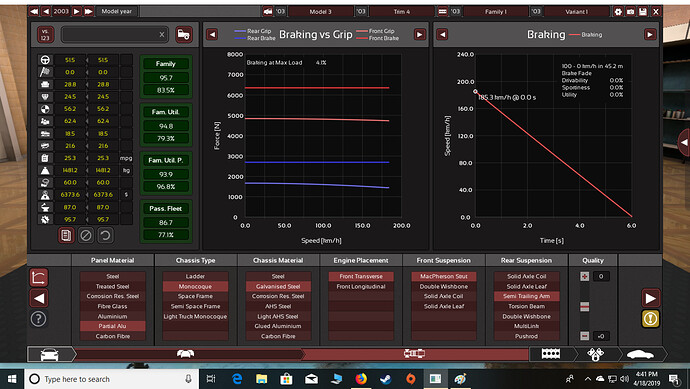Open the game settings gear icon

pos(618,11)
